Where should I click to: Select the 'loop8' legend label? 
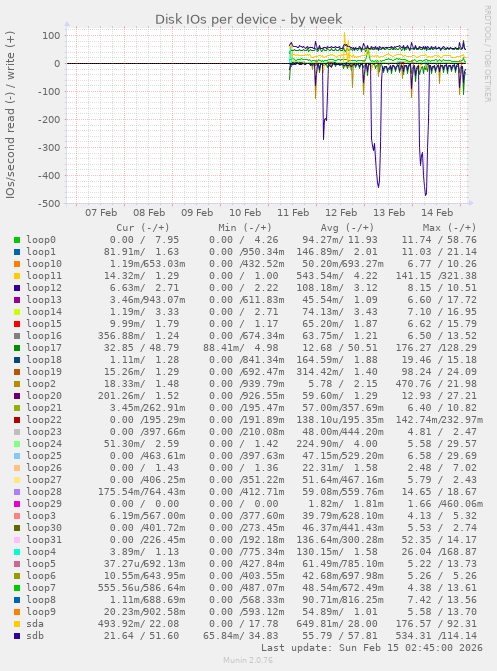point(41,600)
